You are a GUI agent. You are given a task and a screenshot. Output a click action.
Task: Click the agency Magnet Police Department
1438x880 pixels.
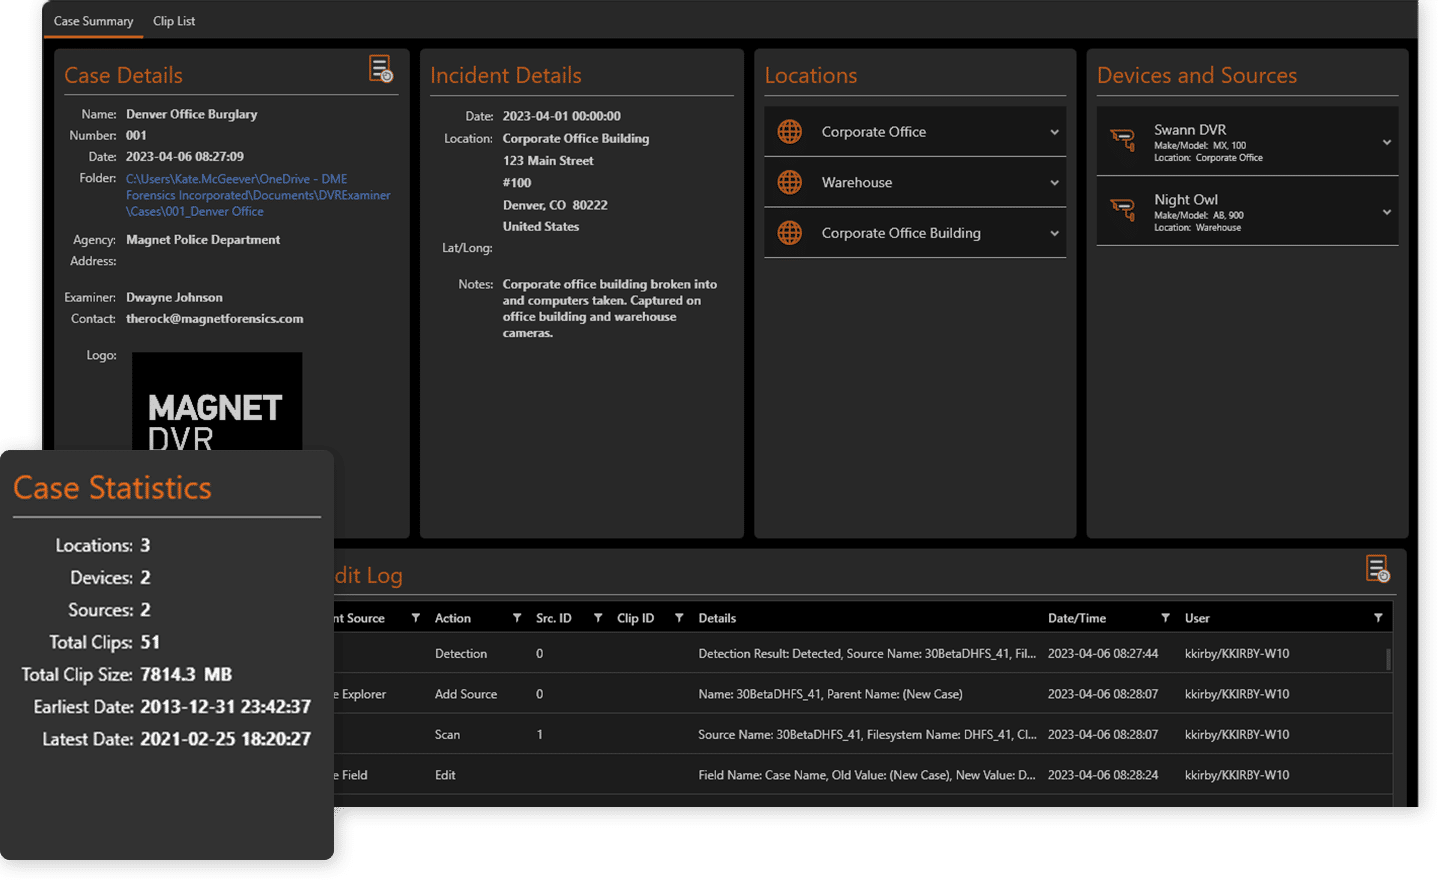pyautogui.click(x=203, y=239)
